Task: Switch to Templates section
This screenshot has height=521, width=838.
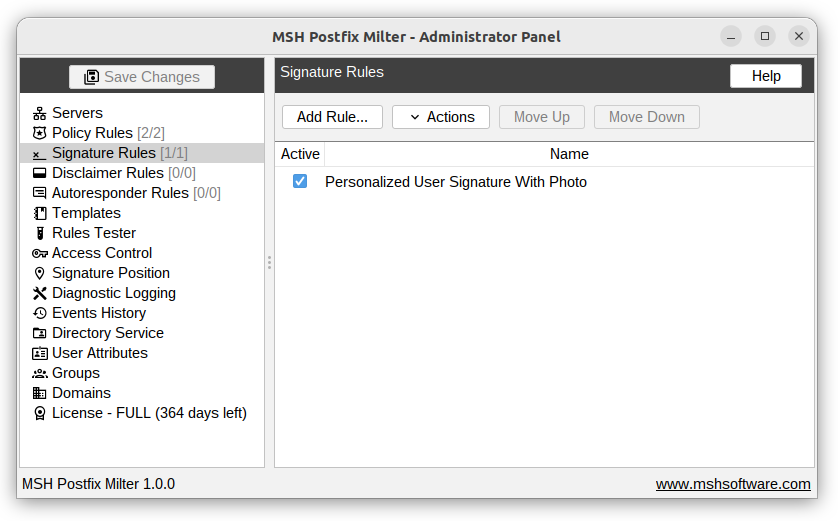Action: (86, 213)
